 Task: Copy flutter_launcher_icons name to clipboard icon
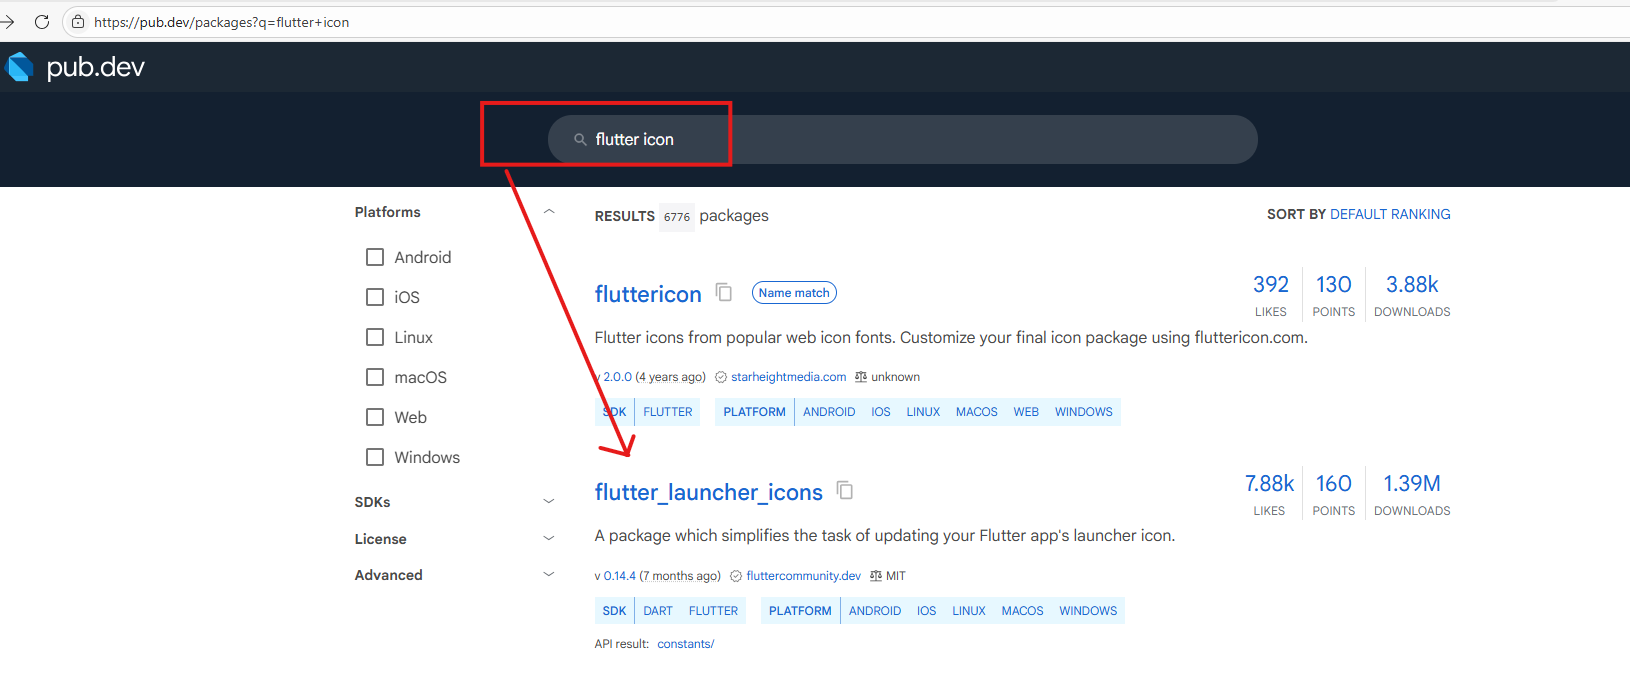pos(845,491)
